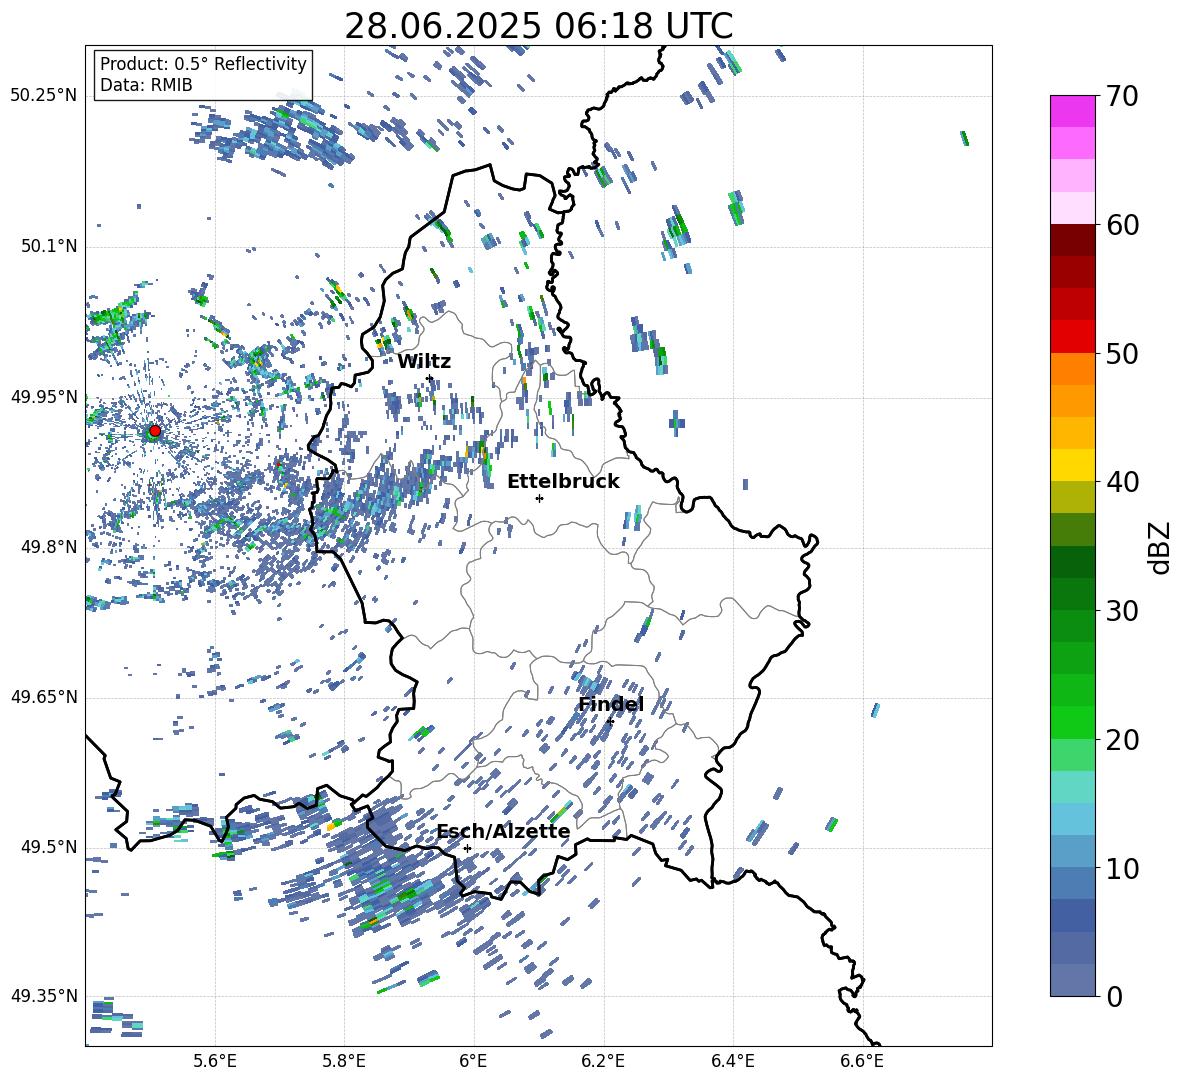The height and width of the screenshot is (1081, 1184).
Task: Click the bright red 50 dBZ colorbar segment
Action: [1072, 337]
